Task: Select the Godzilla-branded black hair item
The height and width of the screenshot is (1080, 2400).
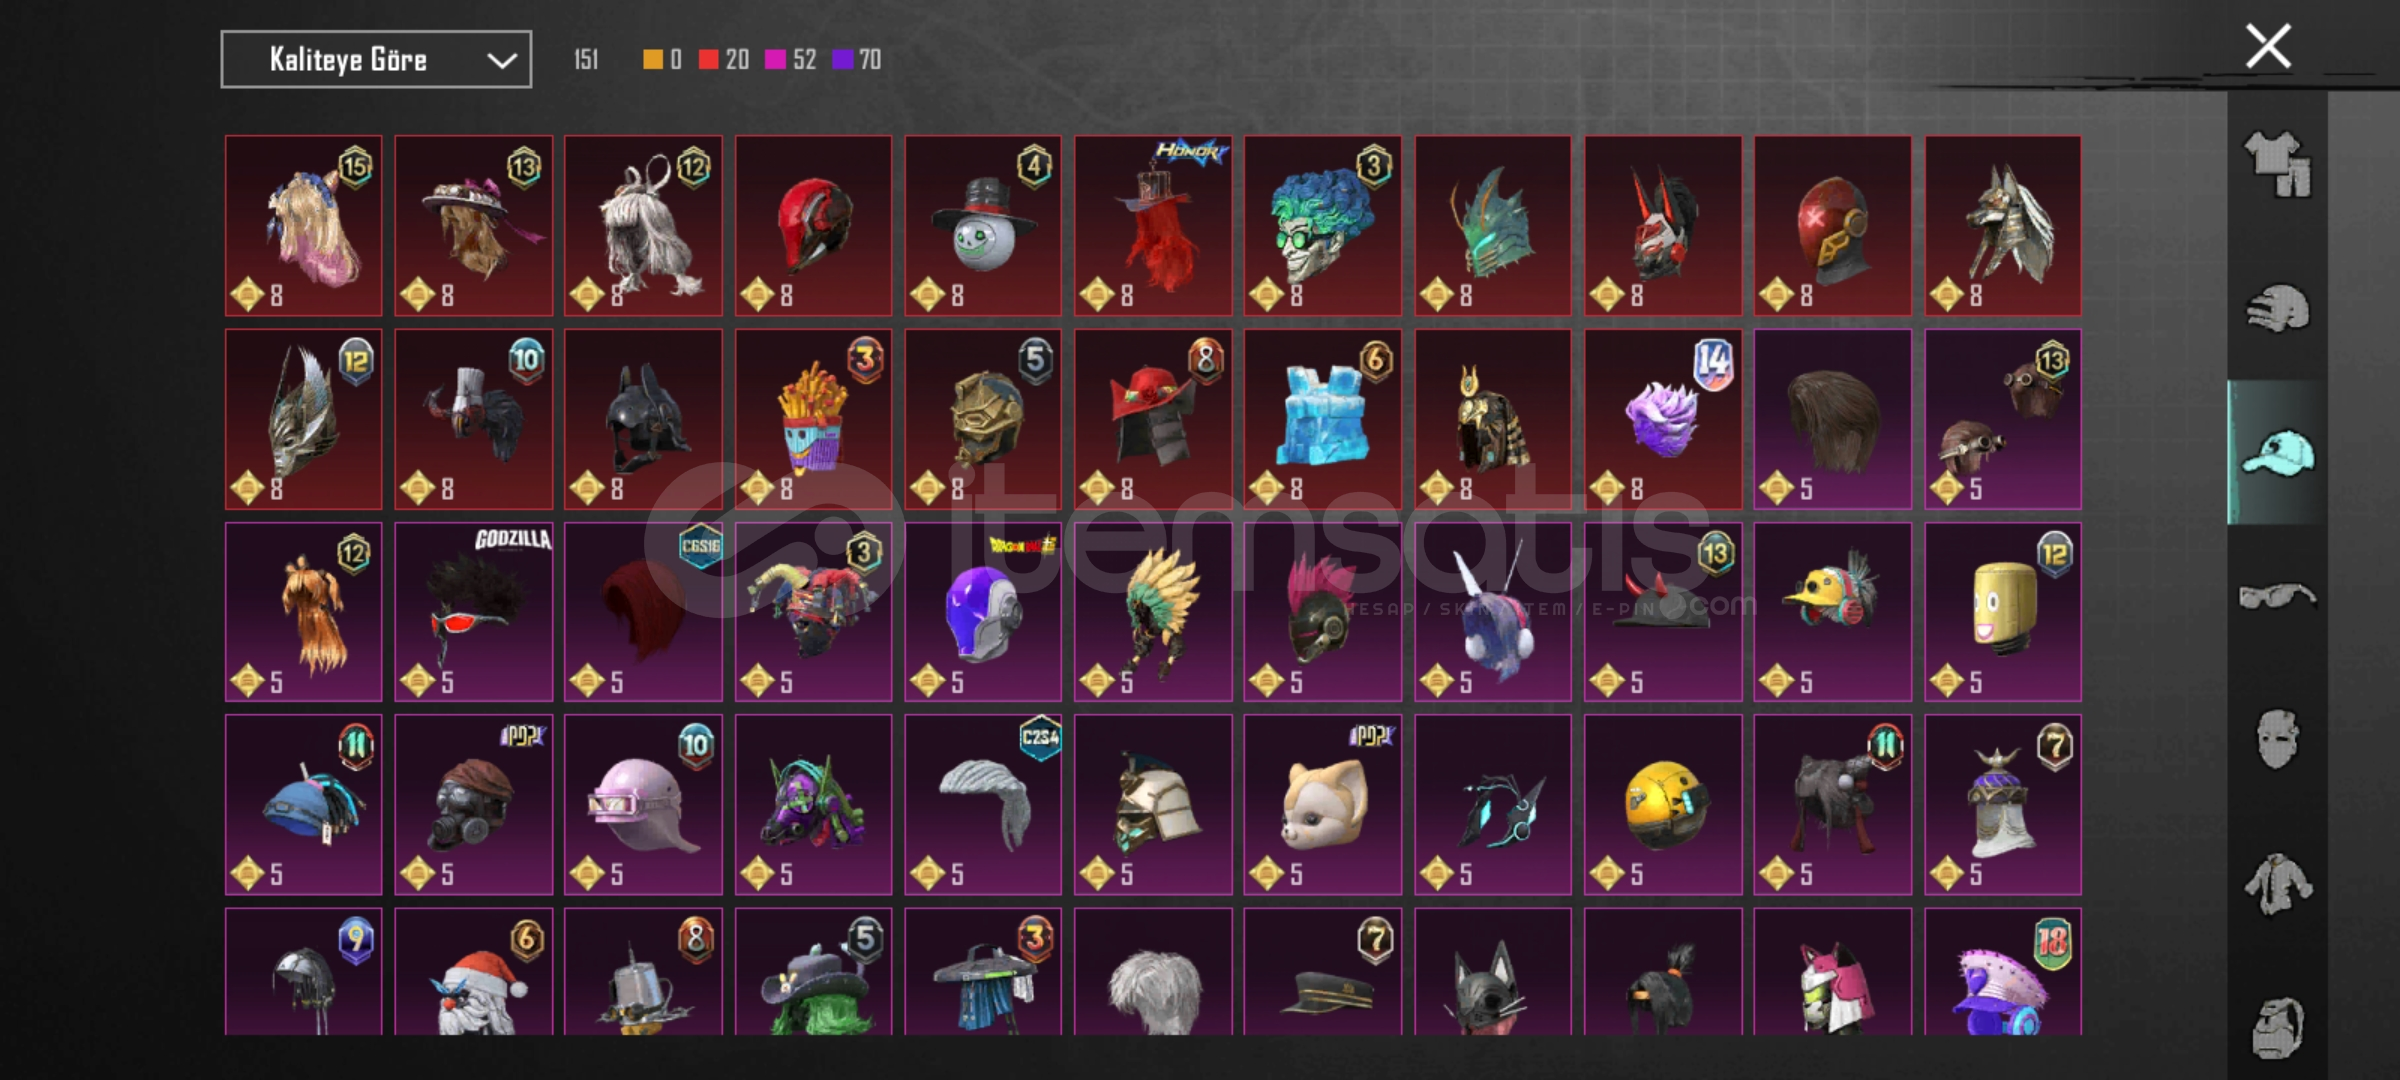Action: [x=473, y=612]
